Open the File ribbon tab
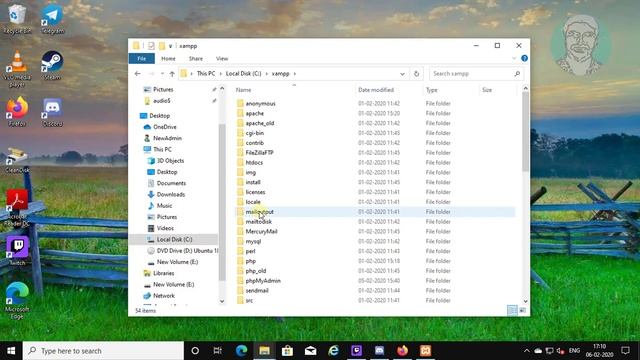This screenshot has height=360, width=640. [x=142, y=58]
